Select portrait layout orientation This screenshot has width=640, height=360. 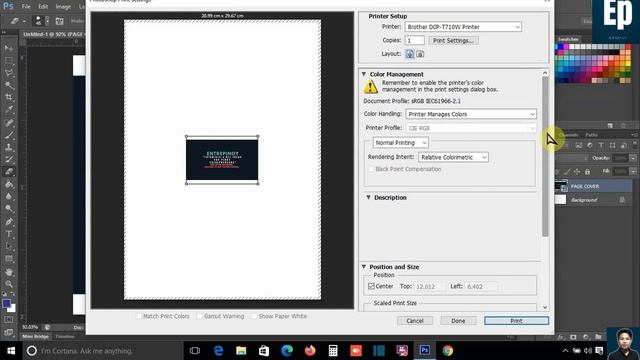[x=409, y=54]
